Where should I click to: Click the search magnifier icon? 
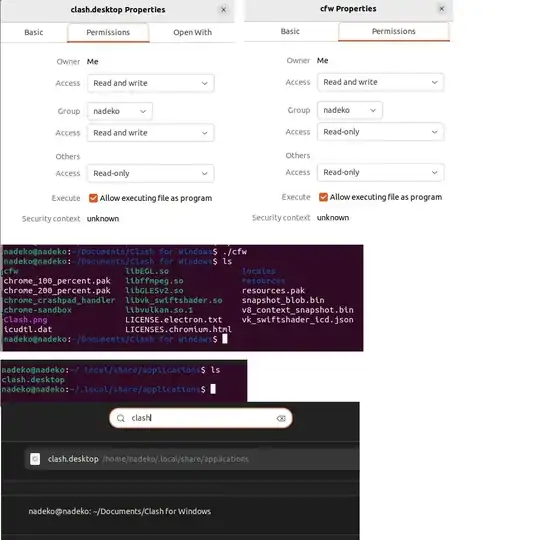(121, 418)
